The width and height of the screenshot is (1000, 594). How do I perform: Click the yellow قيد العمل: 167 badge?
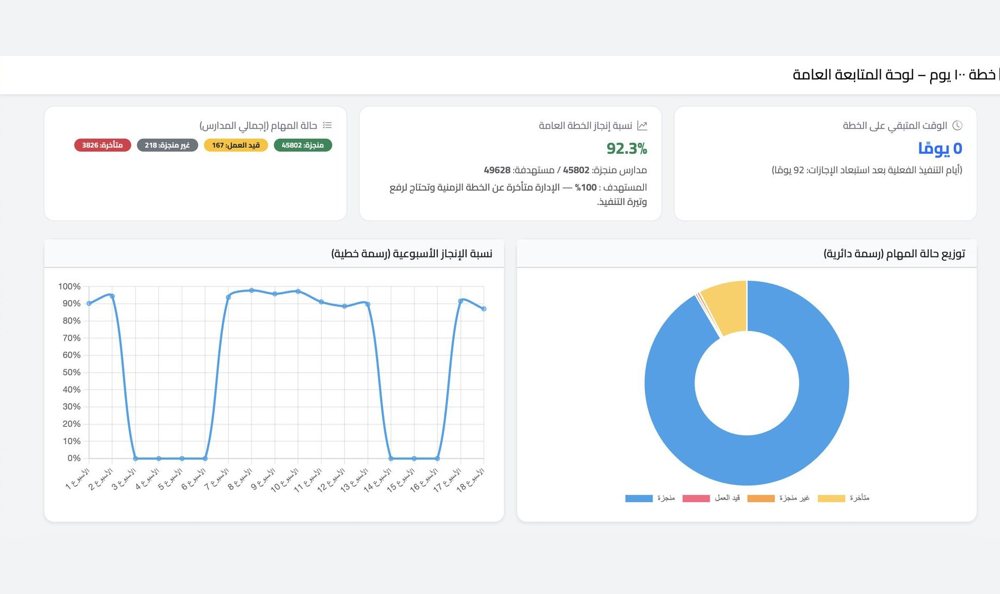(x=236, y=145)
